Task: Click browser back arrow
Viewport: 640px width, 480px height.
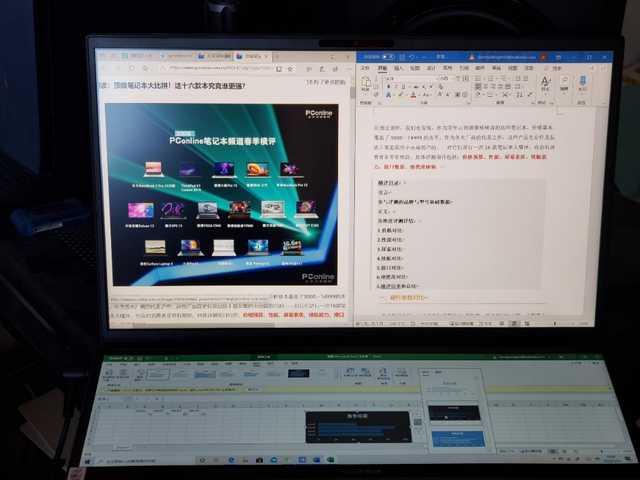Action: tap(105, 67)
